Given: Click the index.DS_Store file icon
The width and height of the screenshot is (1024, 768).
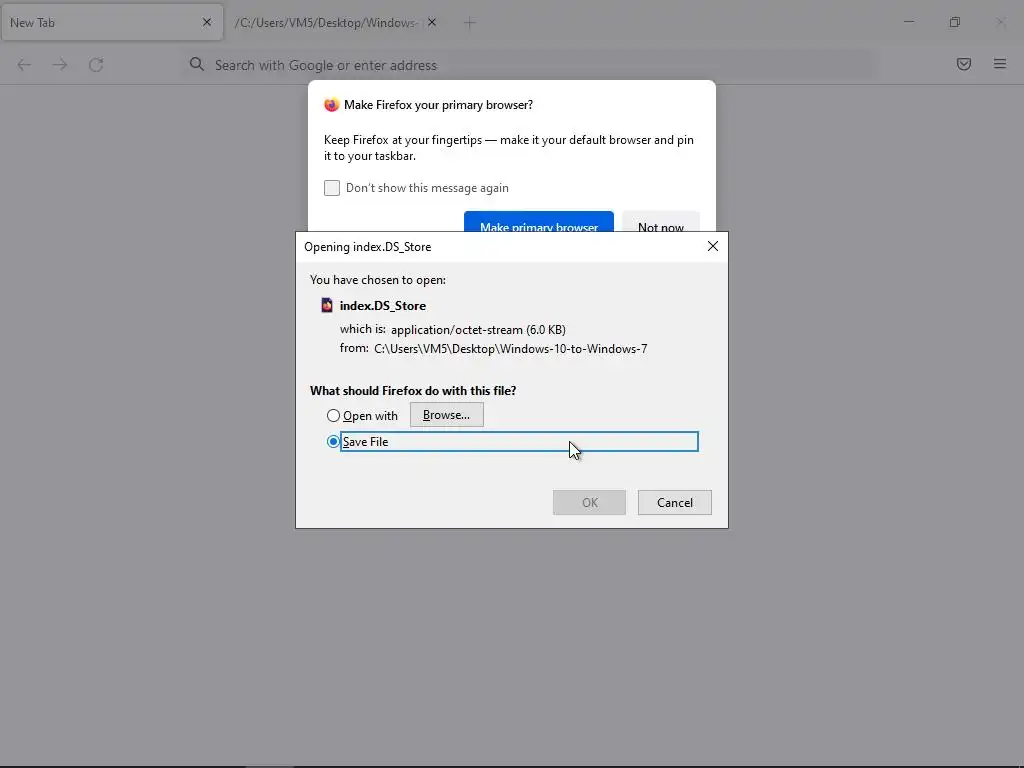Looking at the screenshot, I should point(327,305).
